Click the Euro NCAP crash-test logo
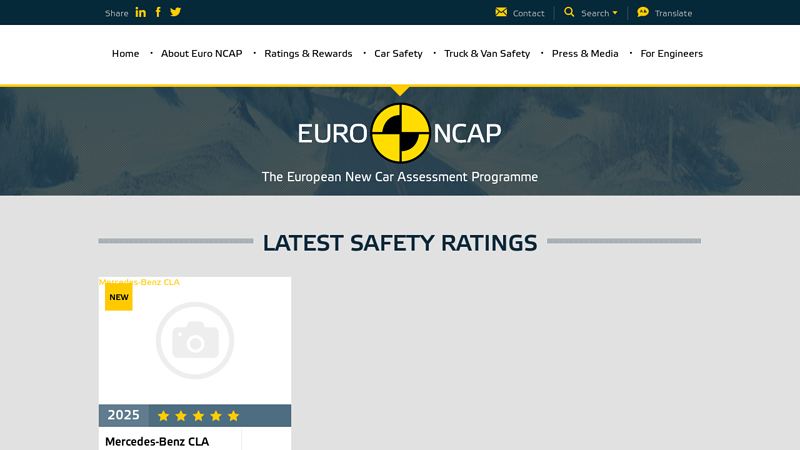The height and width of the screenshot is (450, 800). click(400, 133)
